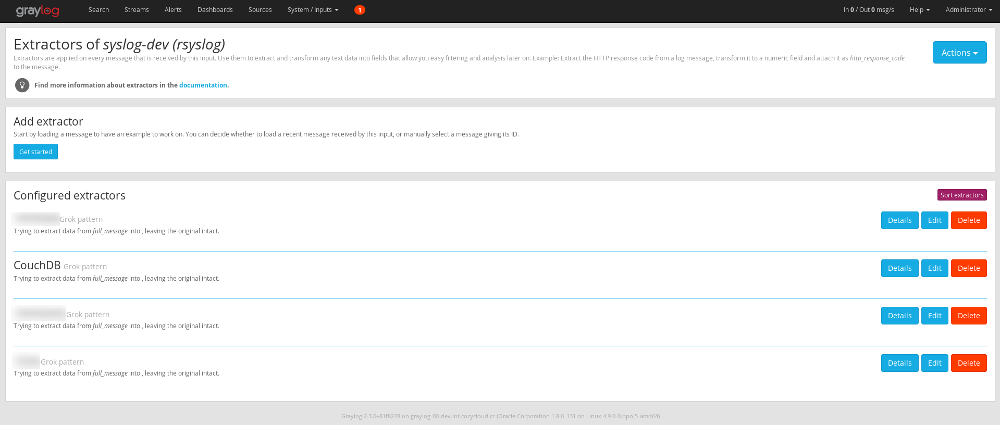The image size is (1000, 425).
Task: Go to the Search page
Action: click(x=98, y=9)
